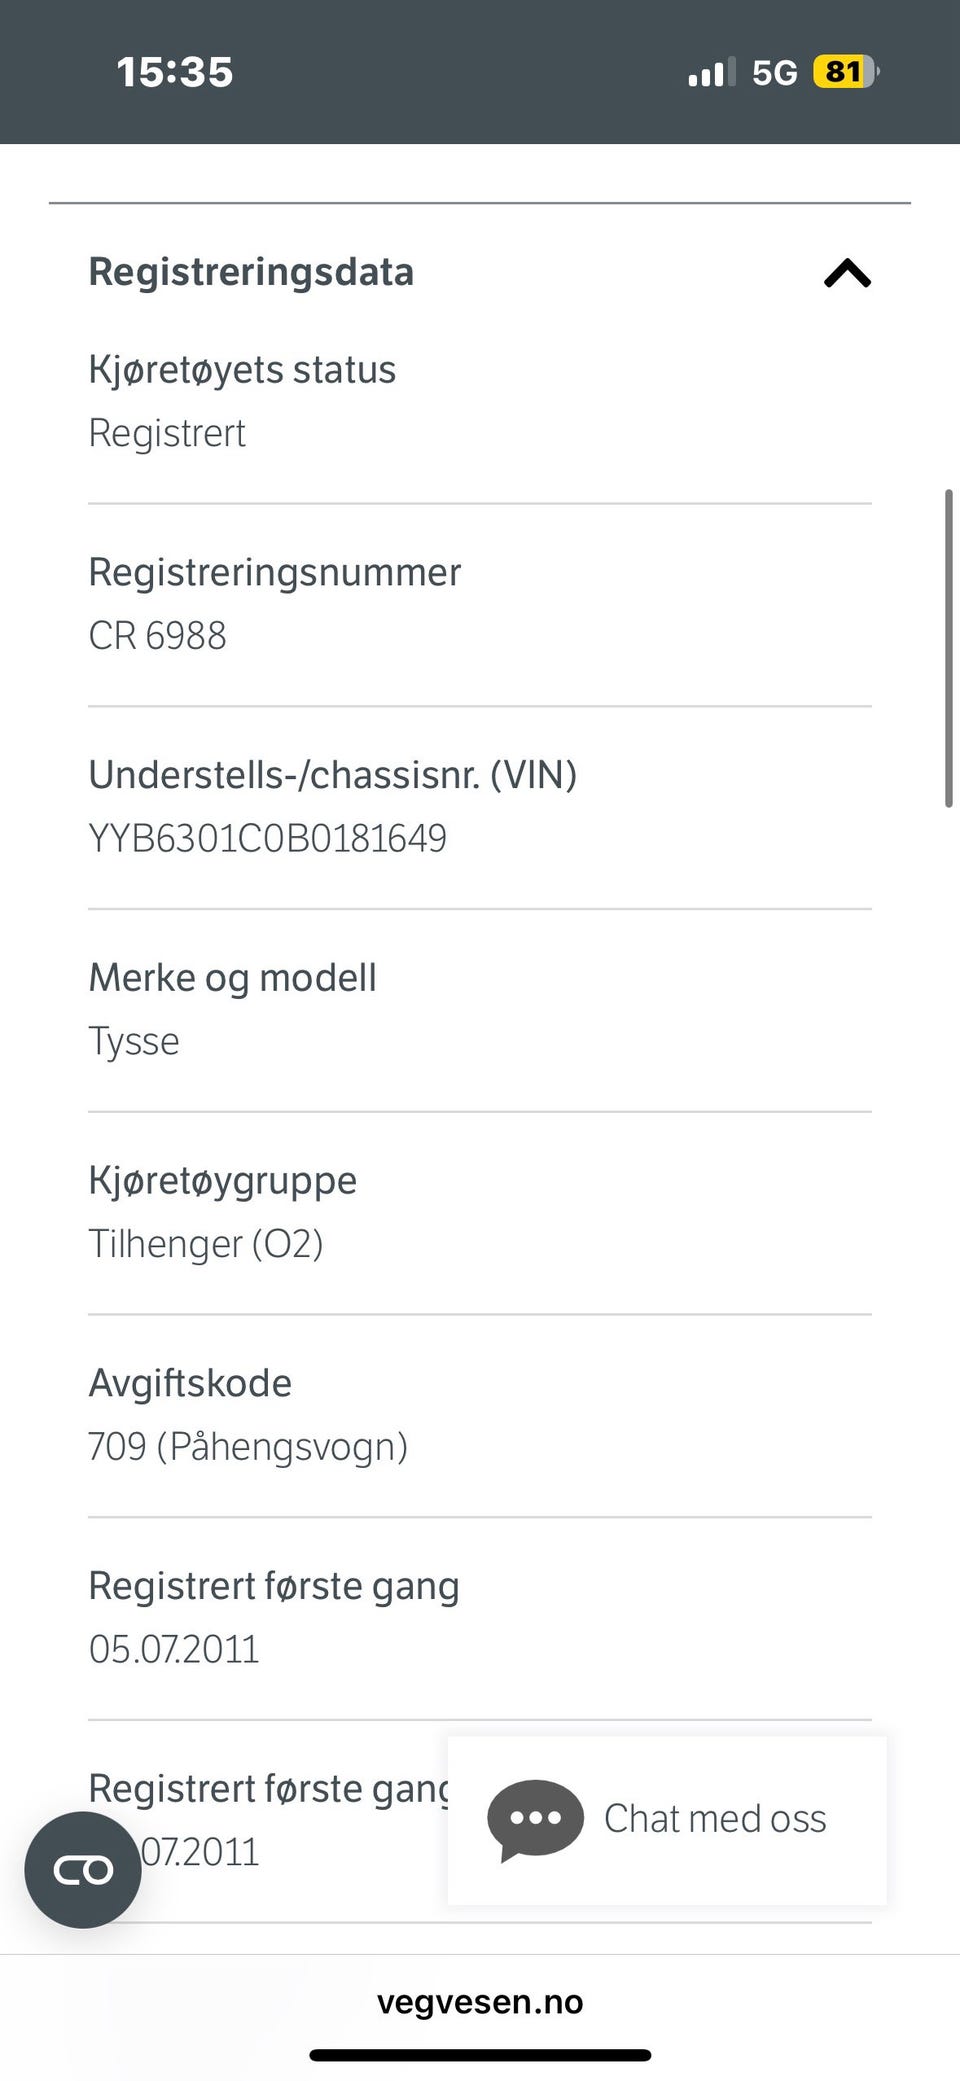
Task: Open the Chat med oss widget
Action: (667, 1820)
